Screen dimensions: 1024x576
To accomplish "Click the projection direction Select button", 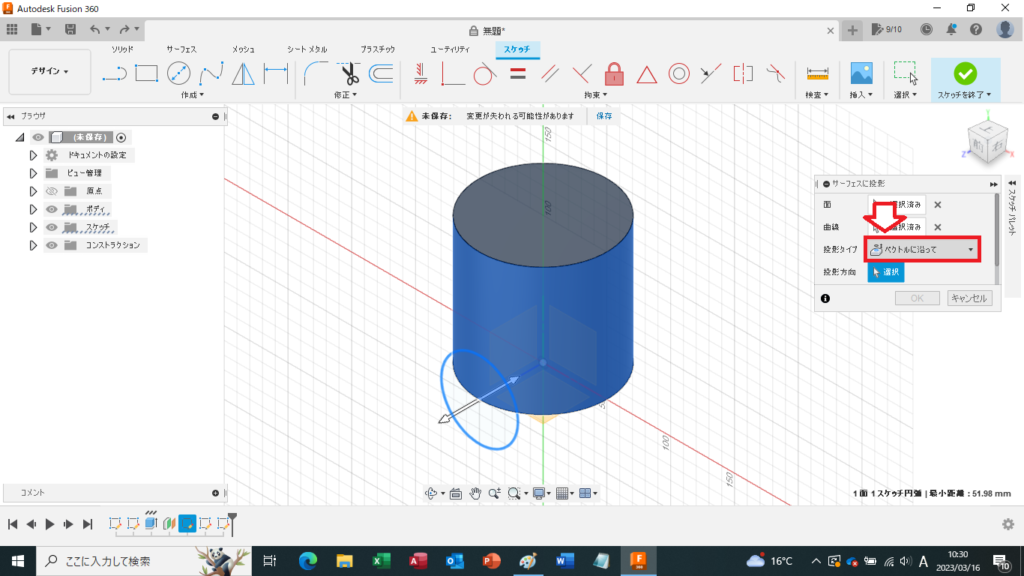I will point(886,272).
